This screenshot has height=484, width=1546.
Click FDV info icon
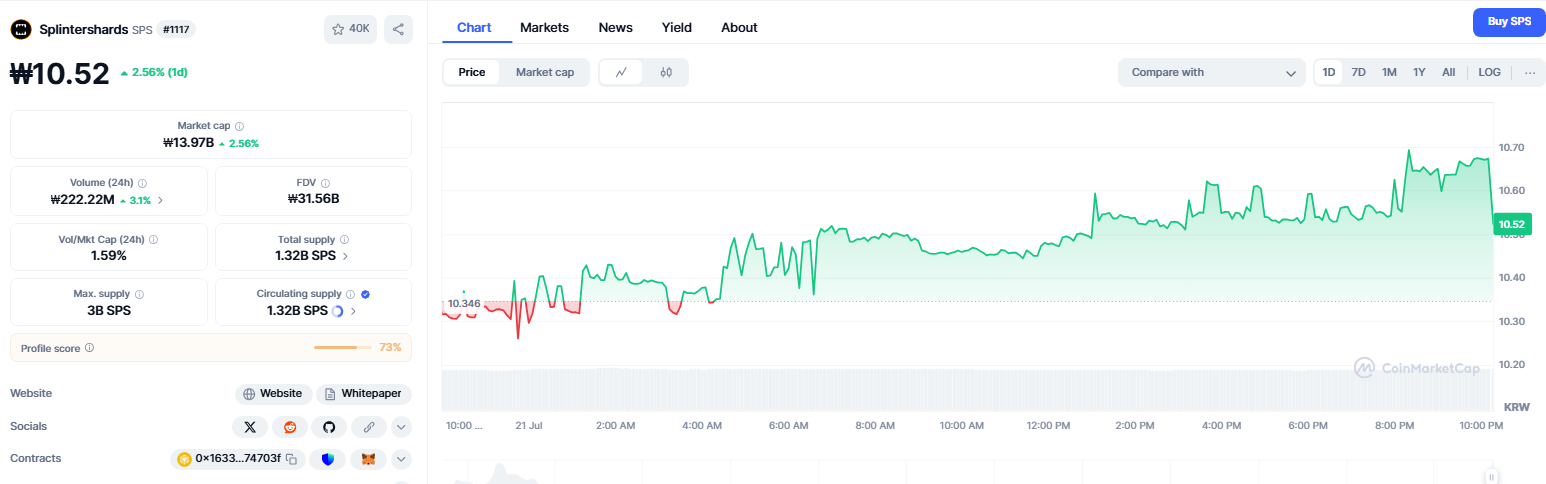325,183
